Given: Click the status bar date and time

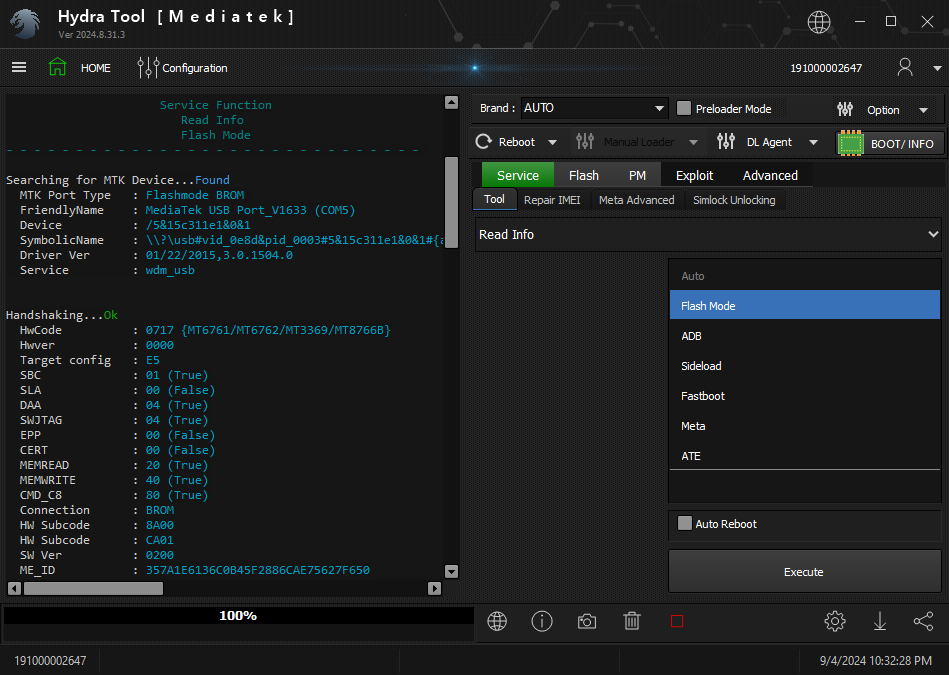Looking at the screenshot, I should pyautogui.click(x=876, y=660).
